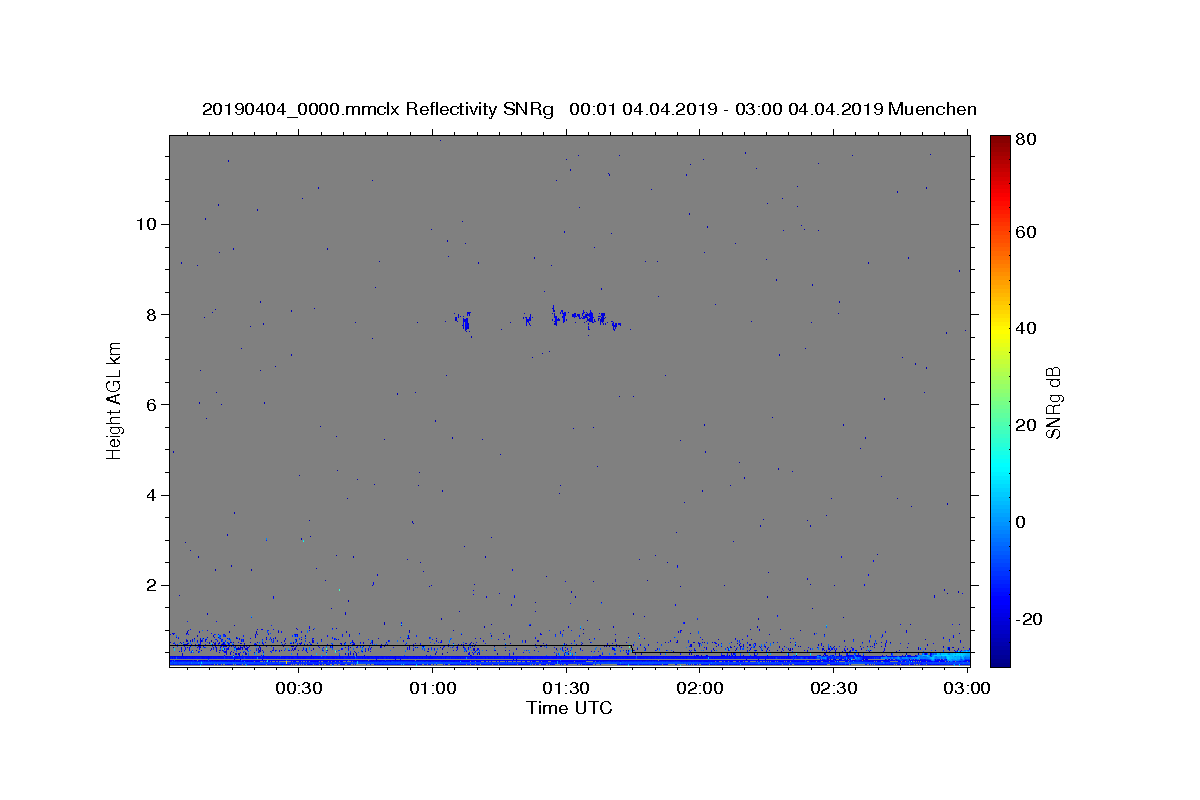1200x800 pixels.
Task: Click the height tick label 2
Action: [154, 585]
